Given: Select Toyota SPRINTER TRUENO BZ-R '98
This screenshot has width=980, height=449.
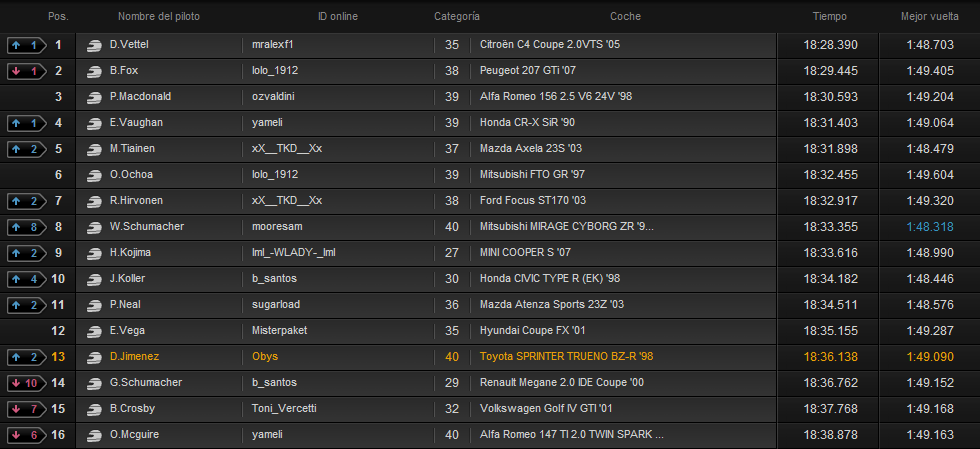Looking at the screenshot, I should pos(567,357).
